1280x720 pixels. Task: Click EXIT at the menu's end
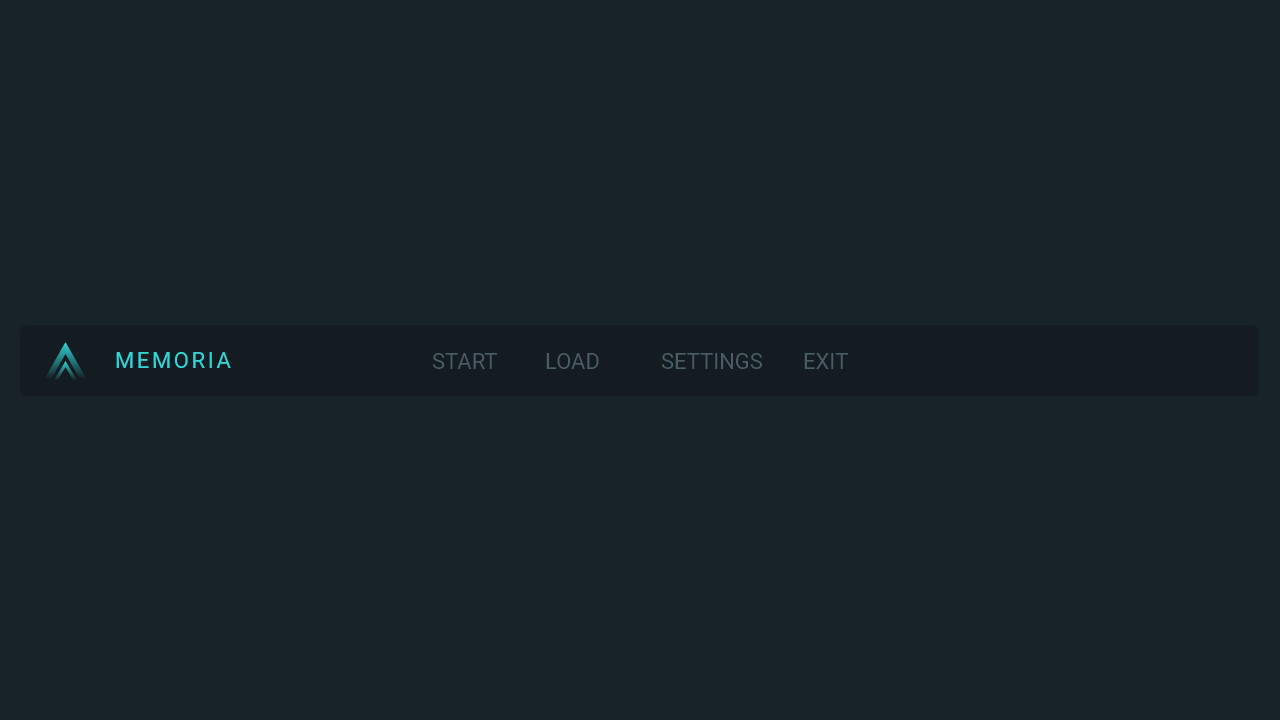[825, 362]
